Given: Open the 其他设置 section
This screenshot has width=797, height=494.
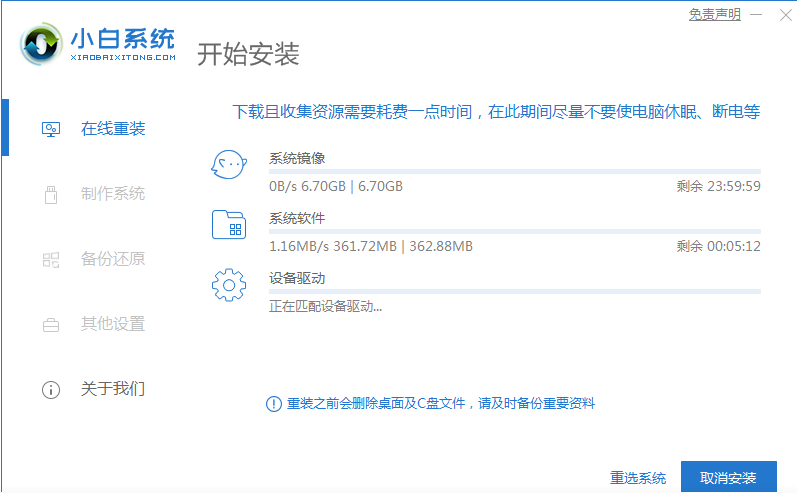Looking at the screenshot, I should 112,324.
